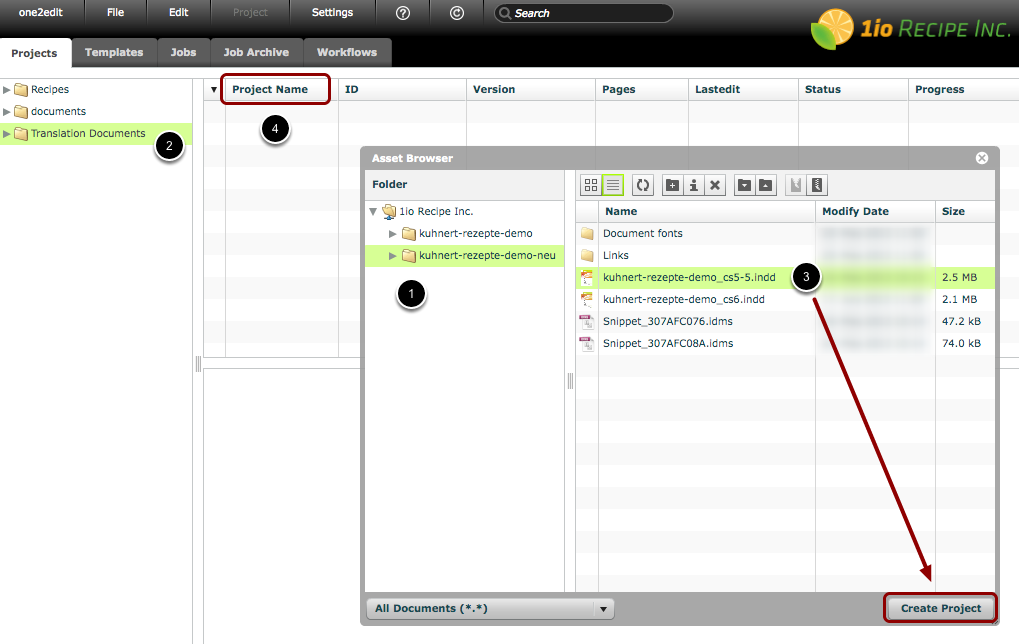This screenshot has height=644, width=1019.
Task: Expand the documents folder
Action: tap(6, 112)
